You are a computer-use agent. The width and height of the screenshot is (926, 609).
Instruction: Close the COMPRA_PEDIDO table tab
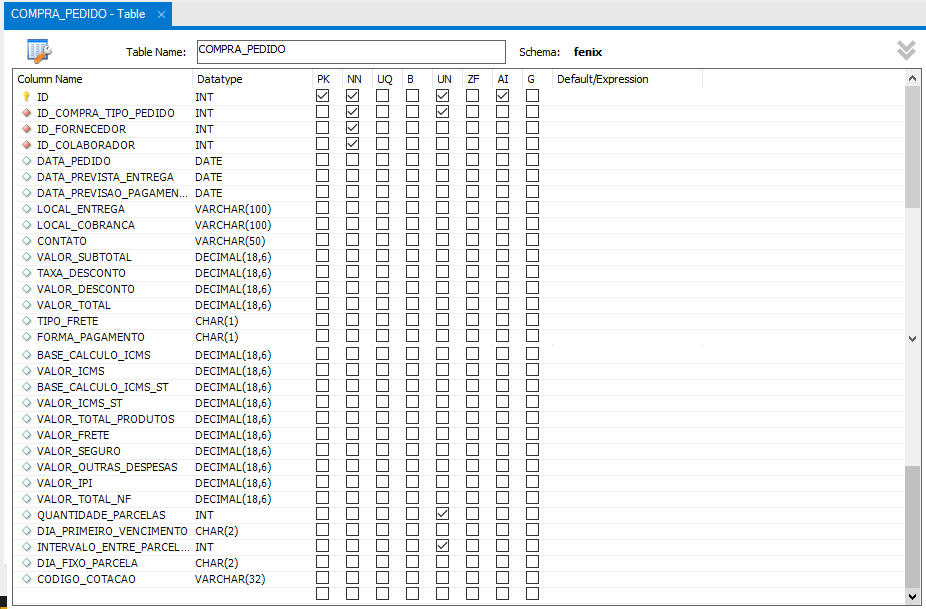pos(161,14)
